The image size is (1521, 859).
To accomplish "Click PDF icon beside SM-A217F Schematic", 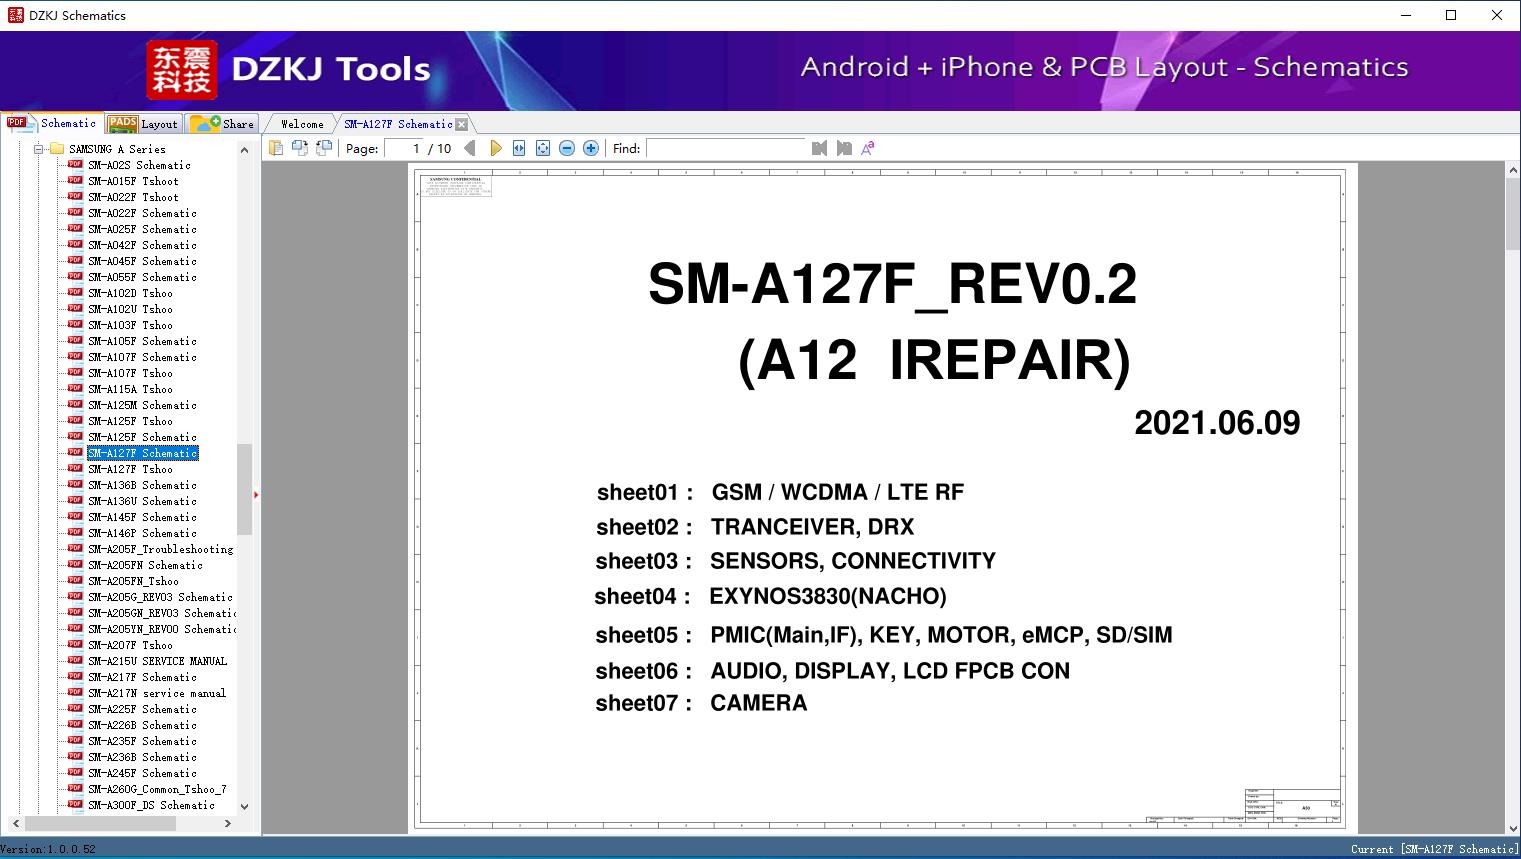I will [75, 677].
